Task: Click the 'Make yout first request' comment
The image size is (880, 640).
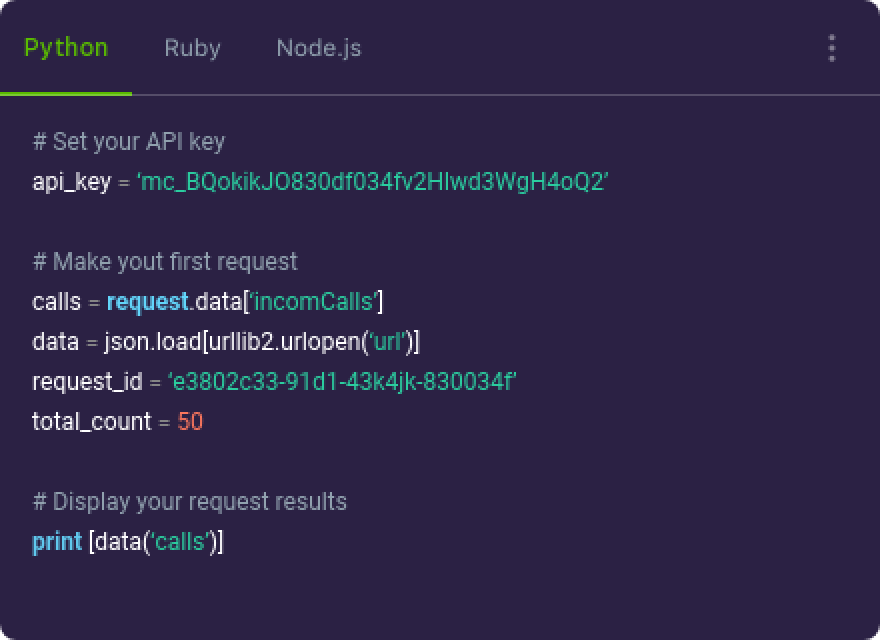Action: [x=166, y=261]
